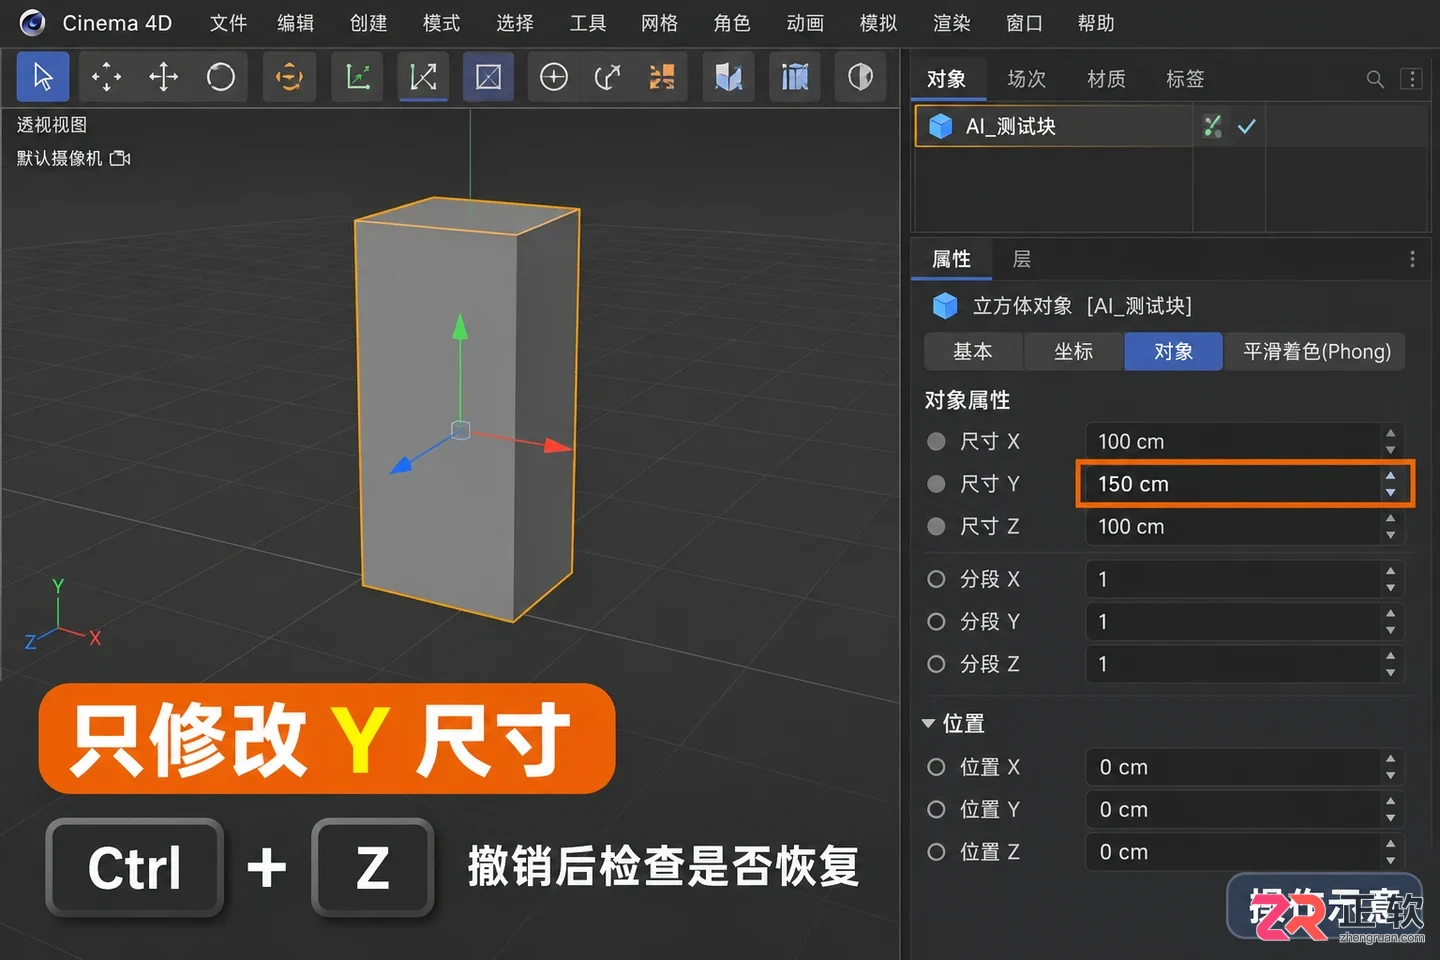This screenshot has height=960, width=1440.
Task: Select the axis lock tool with underline
Action: [423, 77]
